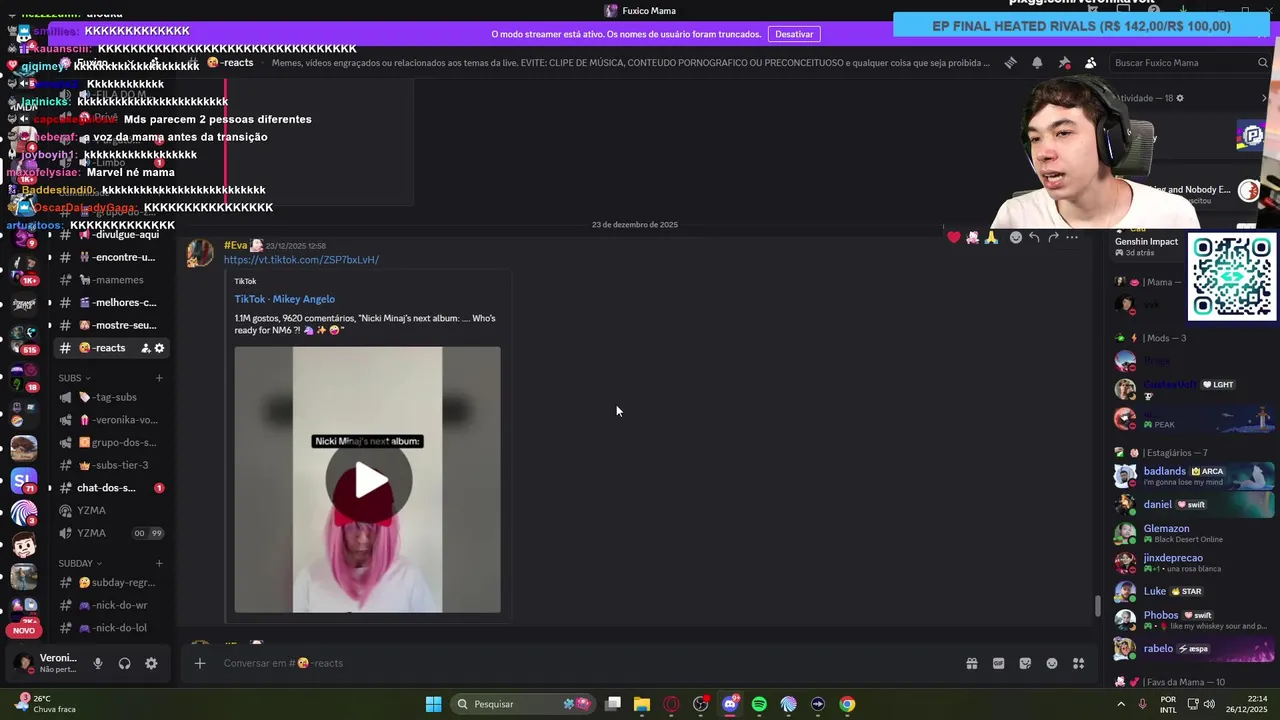Add channel to SUBS category
Viewport: 1280px width, 720px height.
(x=159, y=378)
